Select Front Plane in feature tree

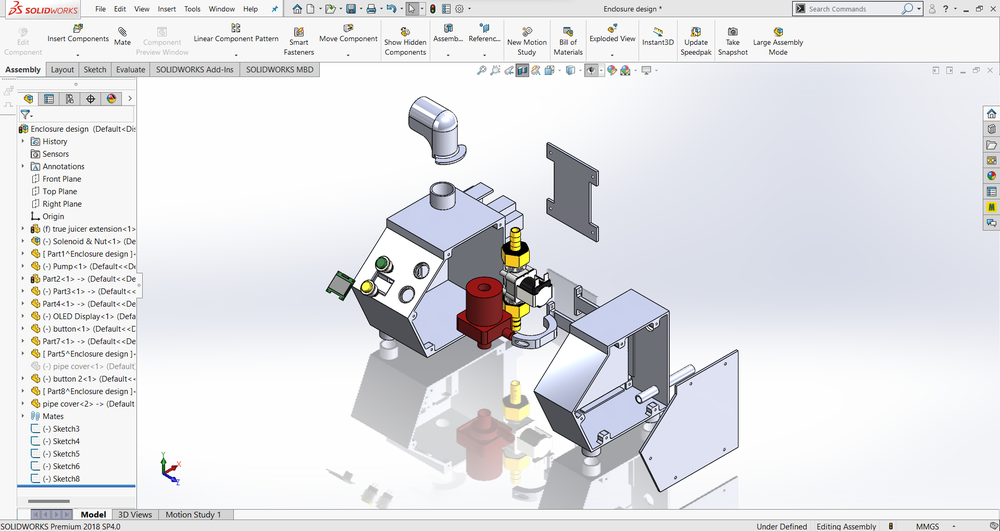point(61,179)
